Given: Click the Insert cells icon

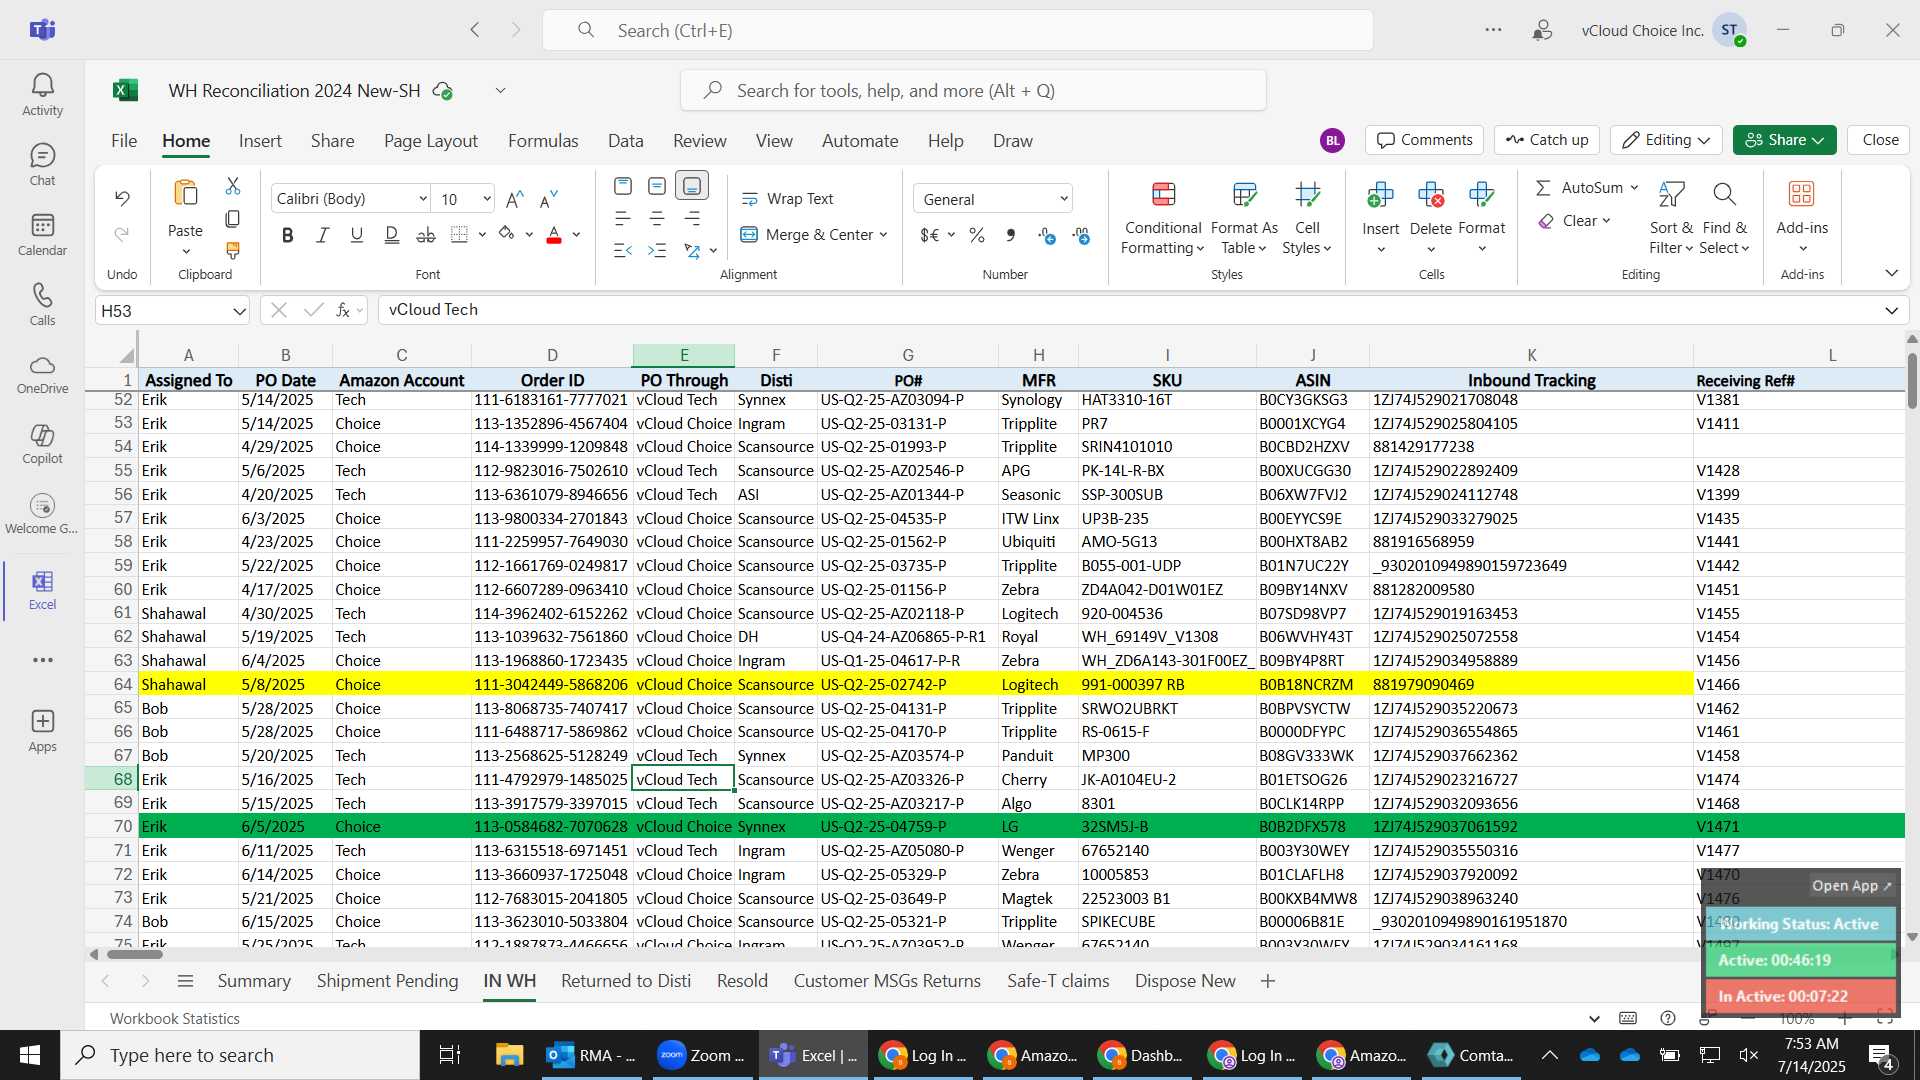Looking at the screenshot, I should [x=1381, y=194].
